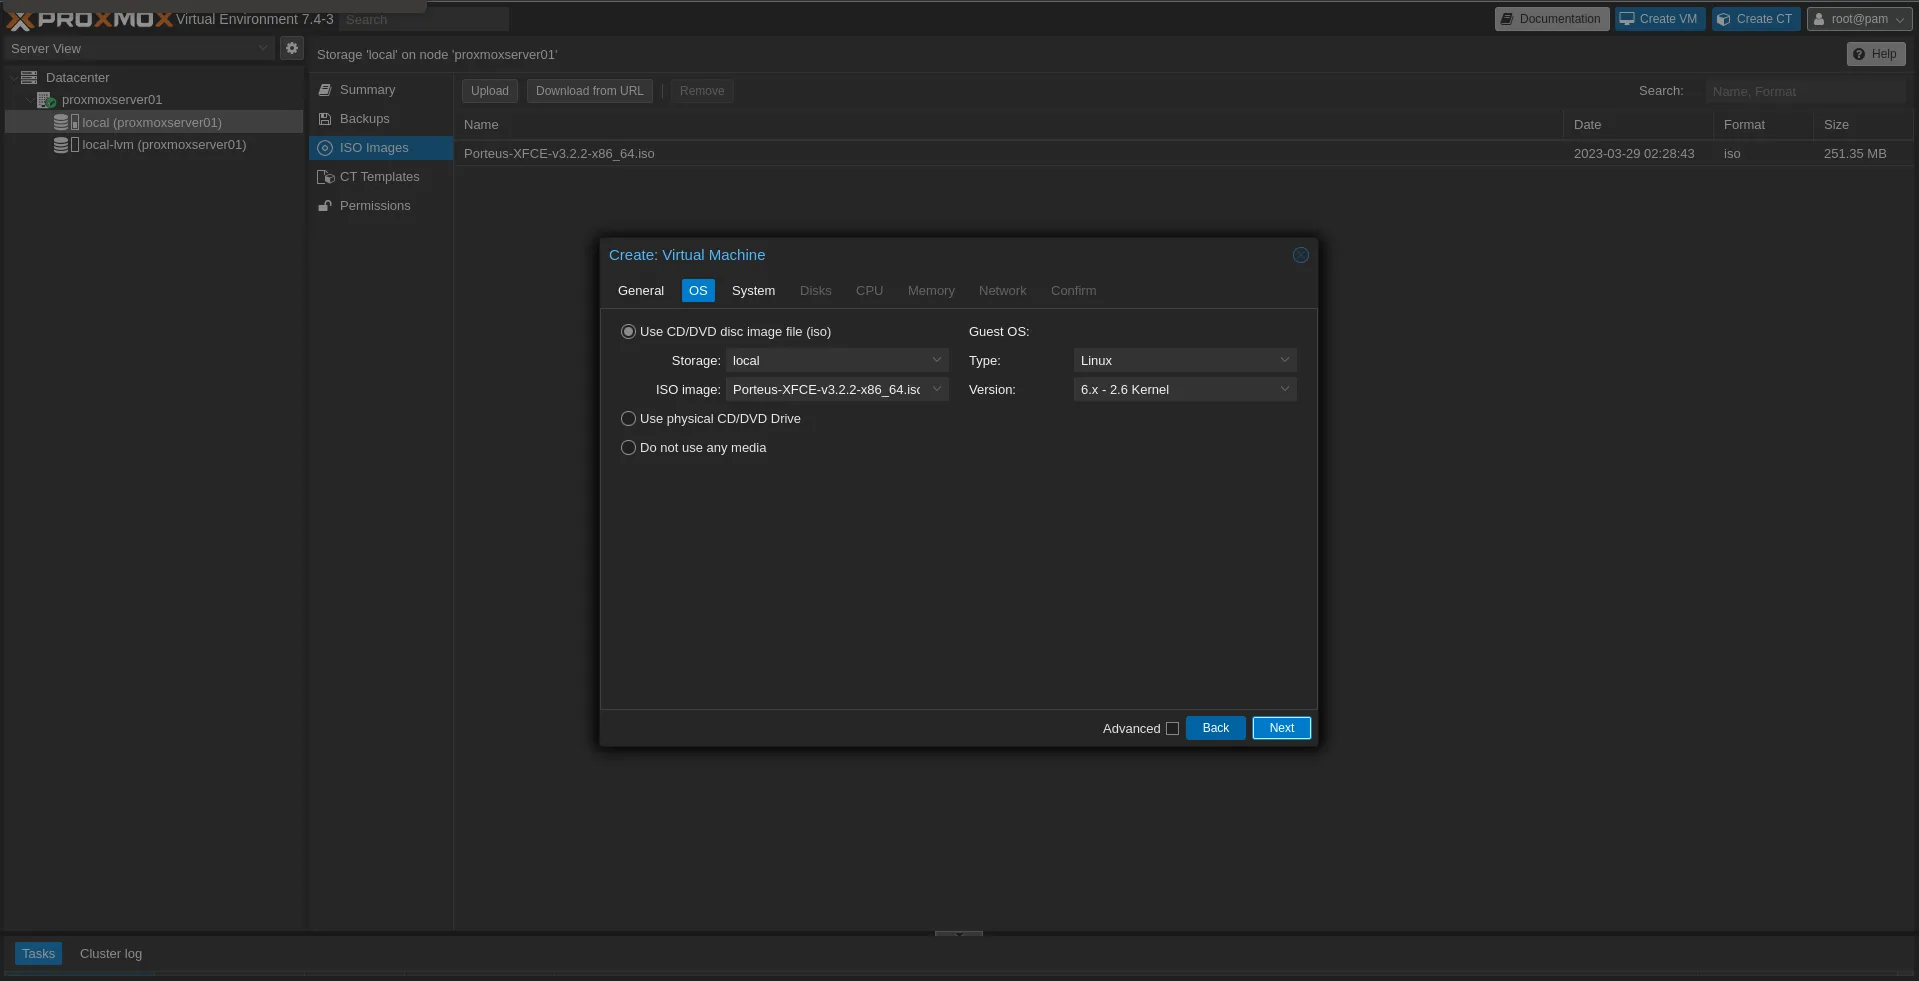1919x981 pixels.
Task: Click the CT Templates icon
Action: [x=325, y=177]
